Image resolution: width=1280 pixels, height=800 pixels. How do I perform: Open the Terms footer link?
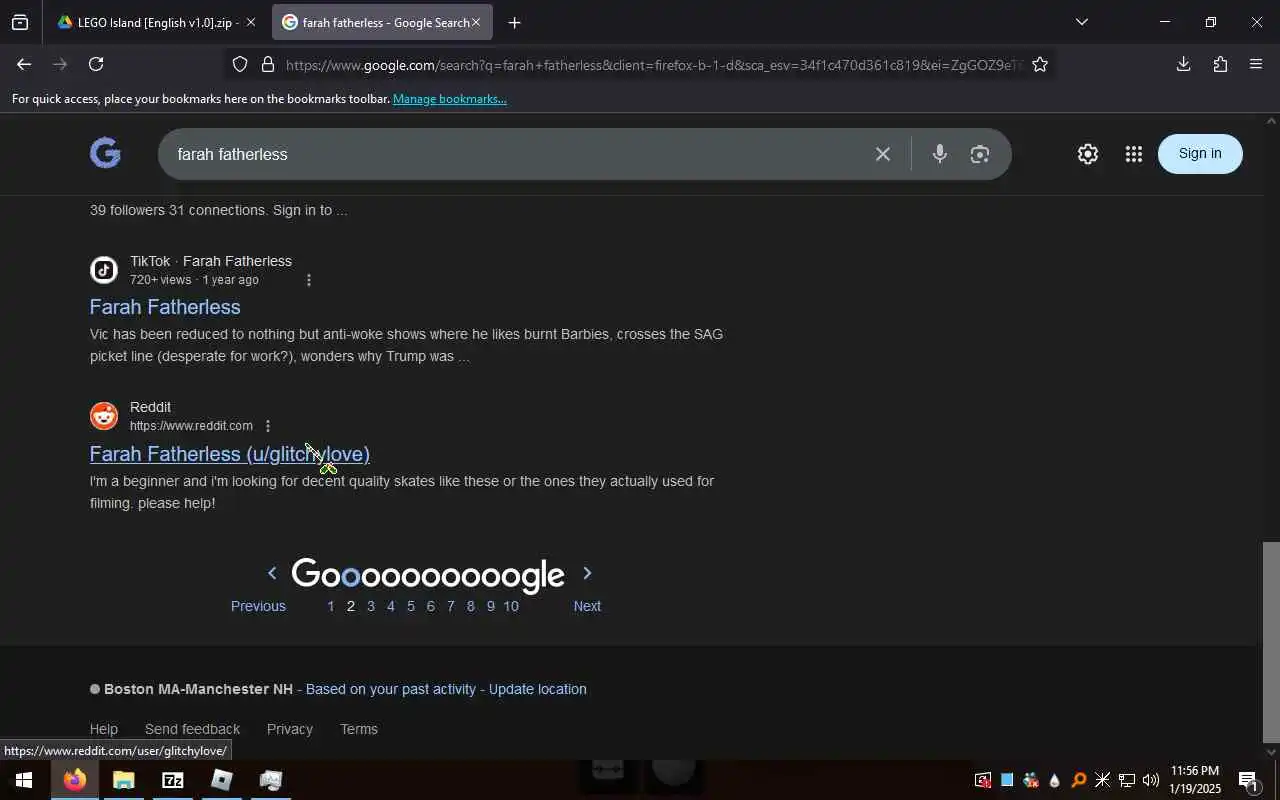coord(359,729)
